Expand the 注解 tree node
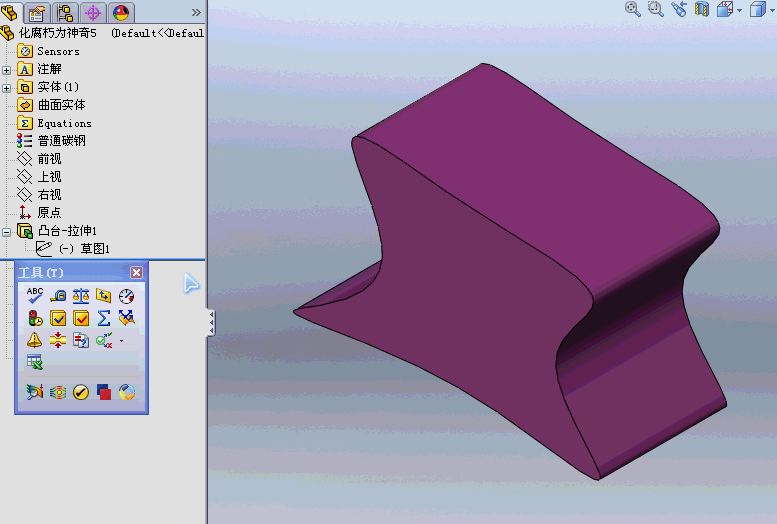Image resolution: width=777 pixels, height=524 pixels. pyautogui.click(x=6, y=70)
